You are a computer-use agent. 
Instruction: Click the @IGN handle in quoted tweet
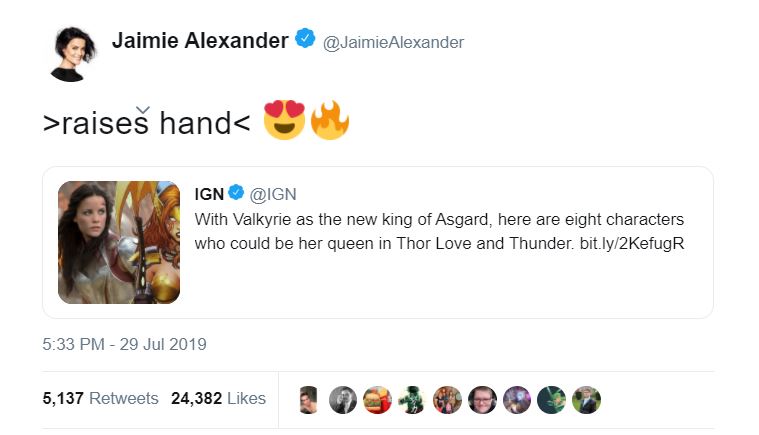272,193
